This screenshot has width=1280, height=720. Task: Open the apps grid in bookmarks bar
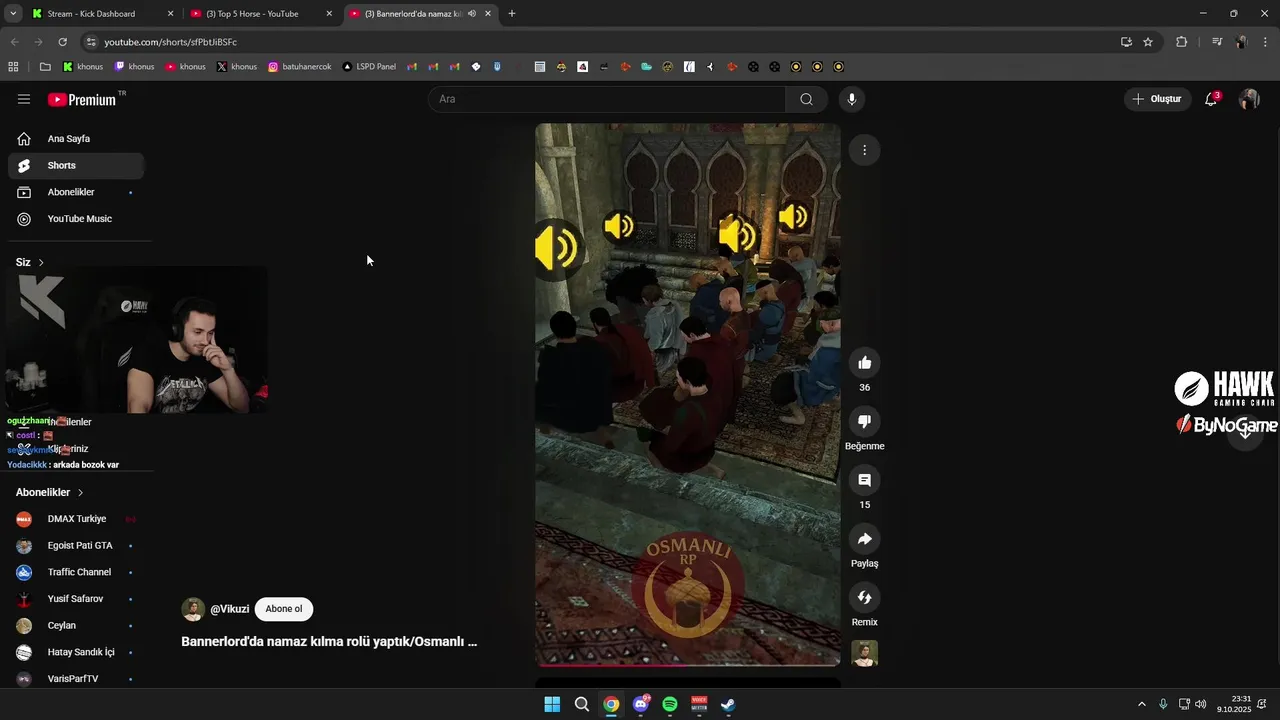13,67
